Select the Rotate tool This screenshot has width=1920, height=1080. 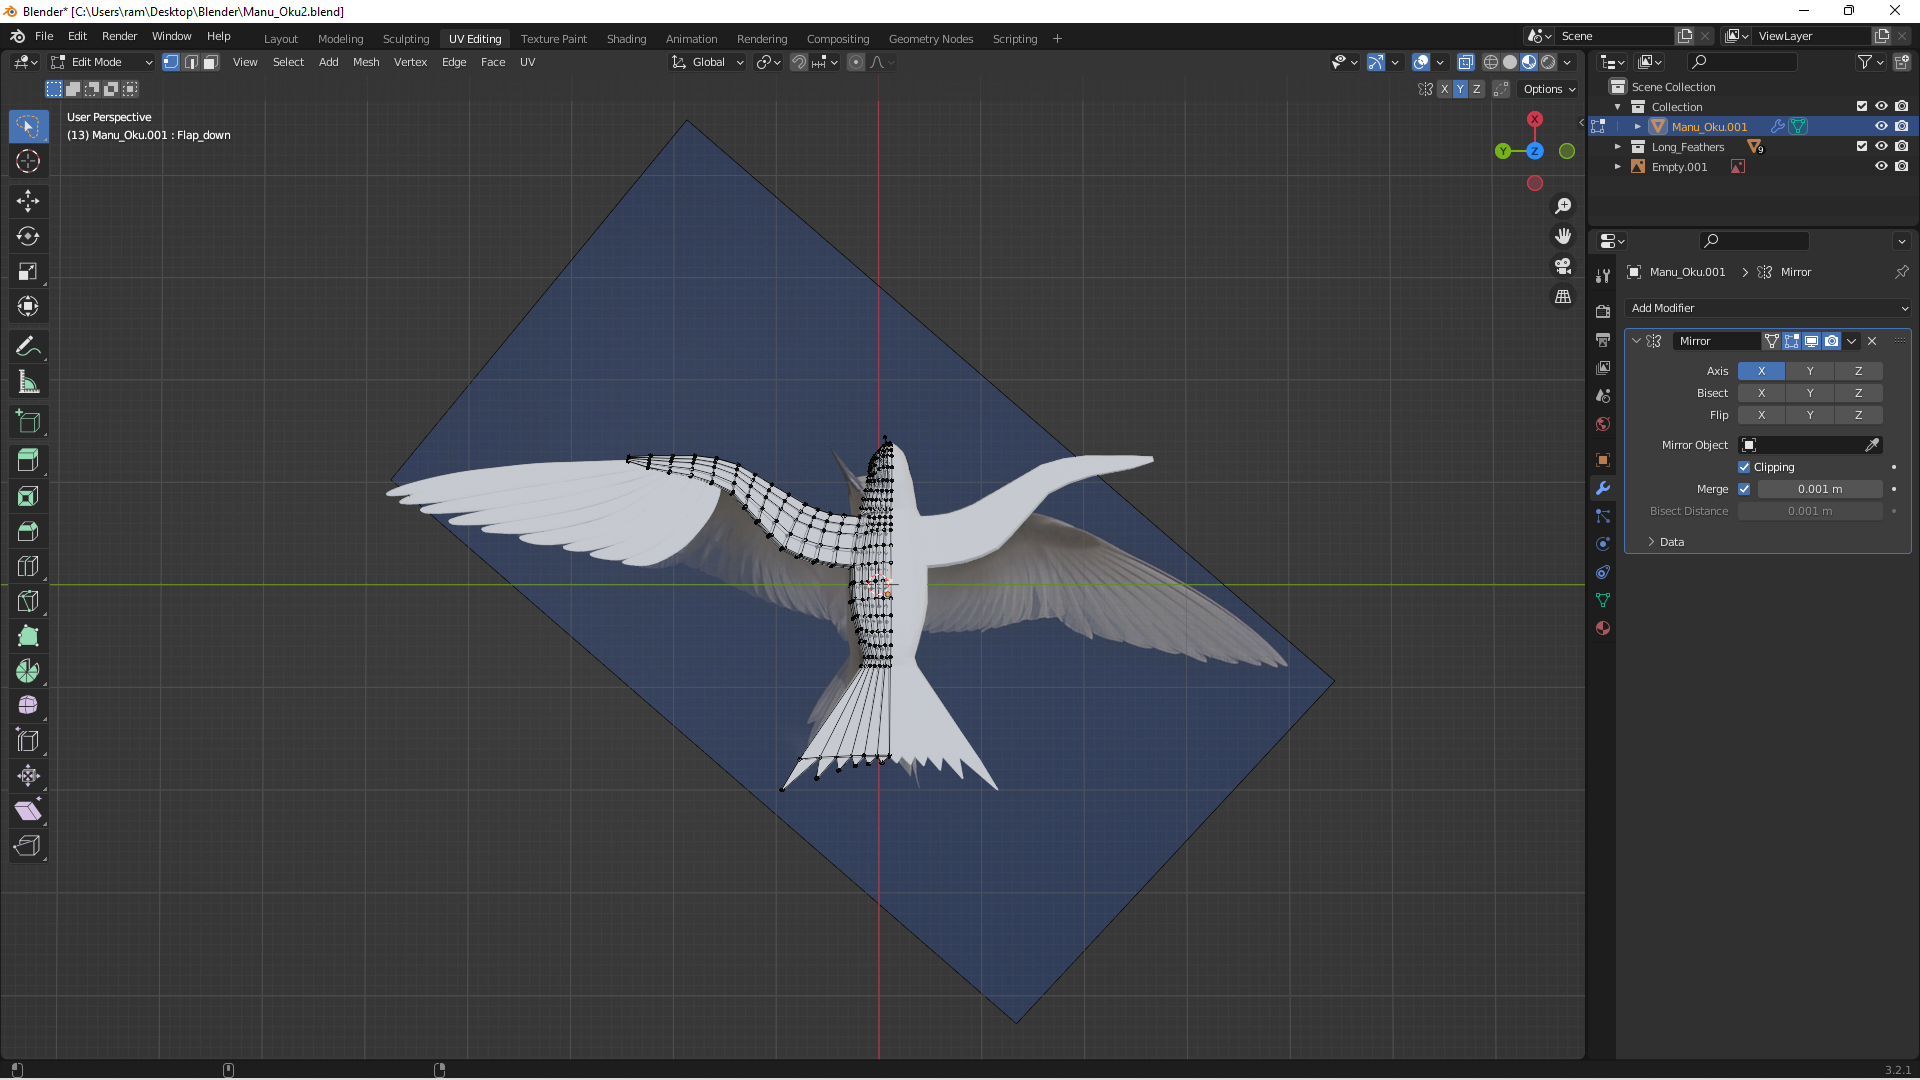click(28, 236)
